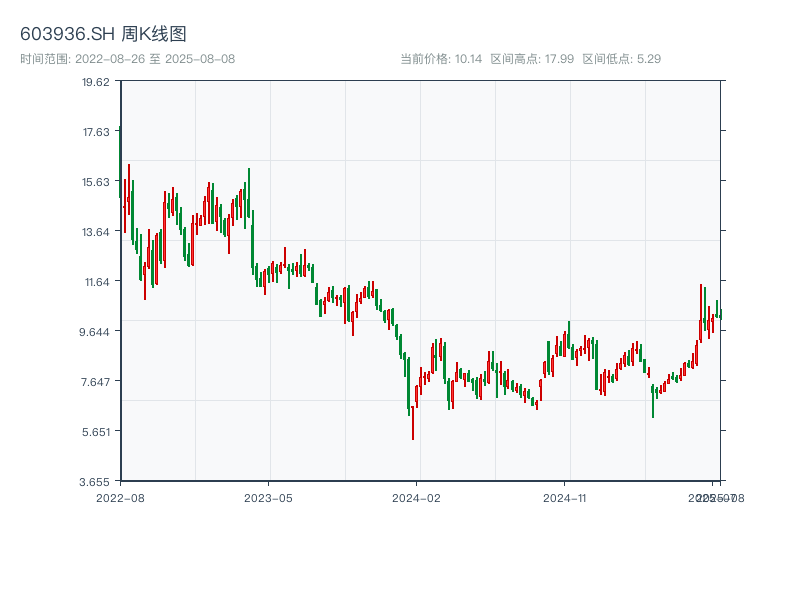800x600 pixels.
Task: Click the 13.64 y-axis price label
Action: point(96,231)
